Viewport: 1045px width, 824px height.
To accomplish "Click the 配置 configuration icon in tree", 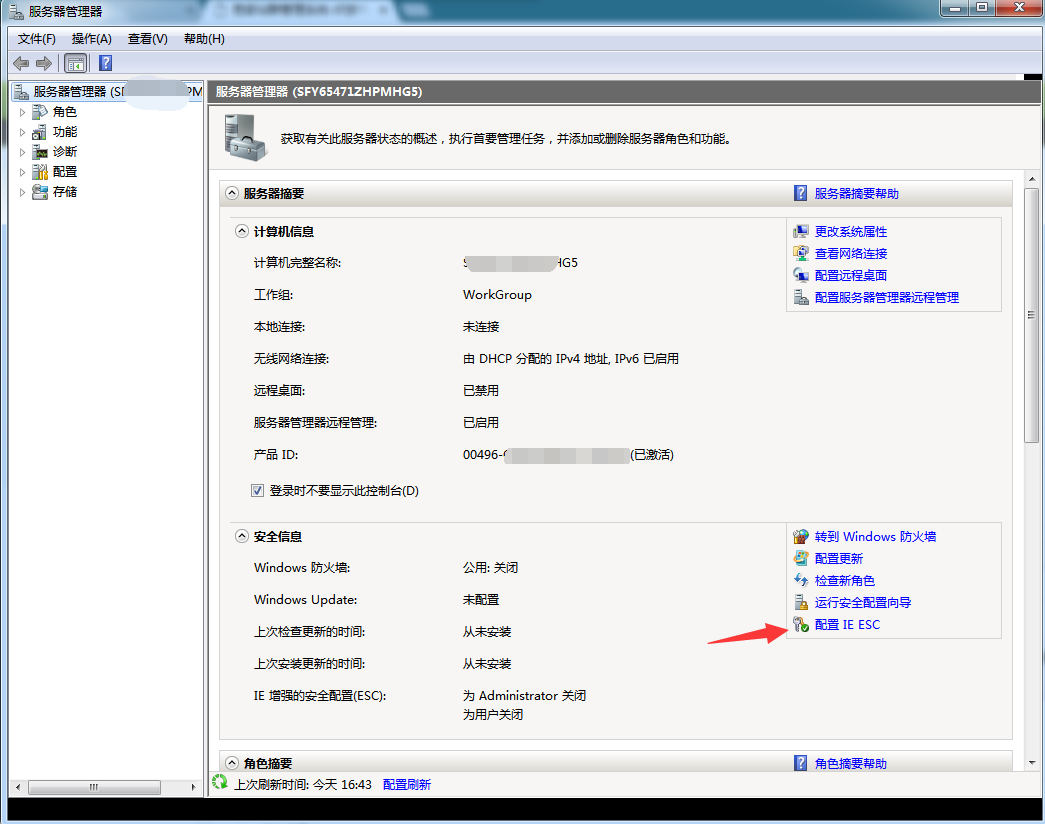I will click(x=40, y=172).
